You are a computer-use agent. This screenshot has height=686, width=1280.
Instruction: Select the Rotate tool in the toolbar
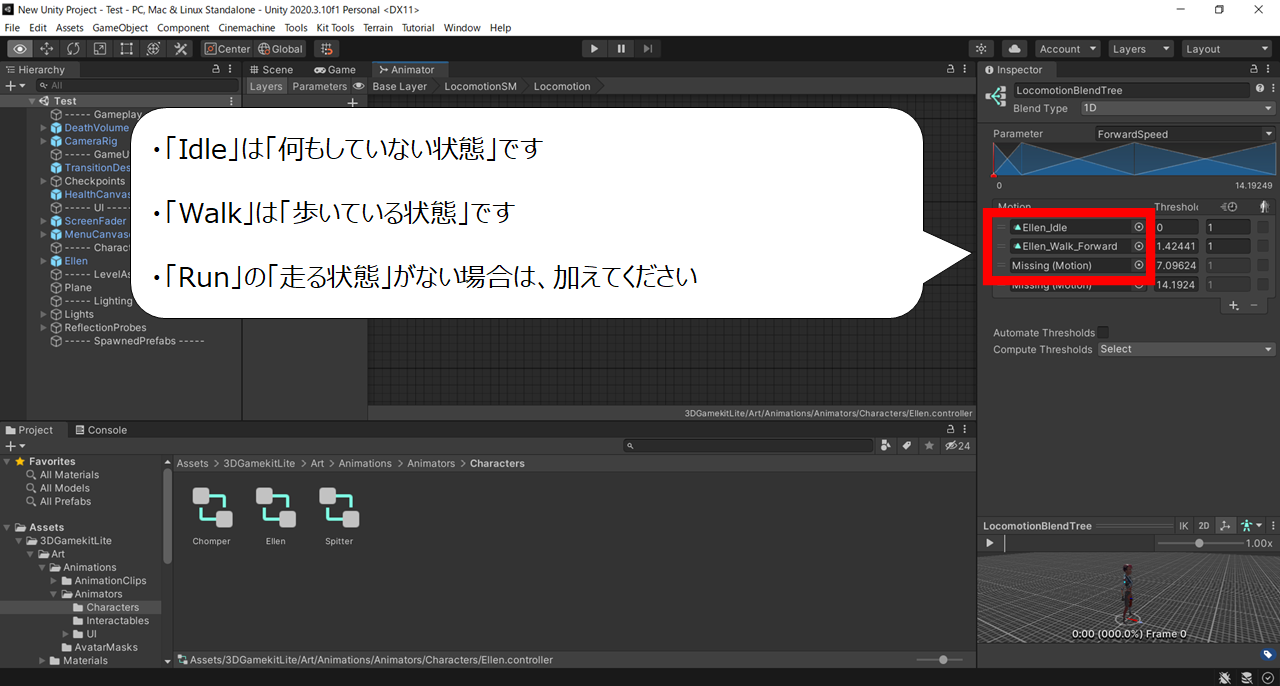click(x=74, y=49)
